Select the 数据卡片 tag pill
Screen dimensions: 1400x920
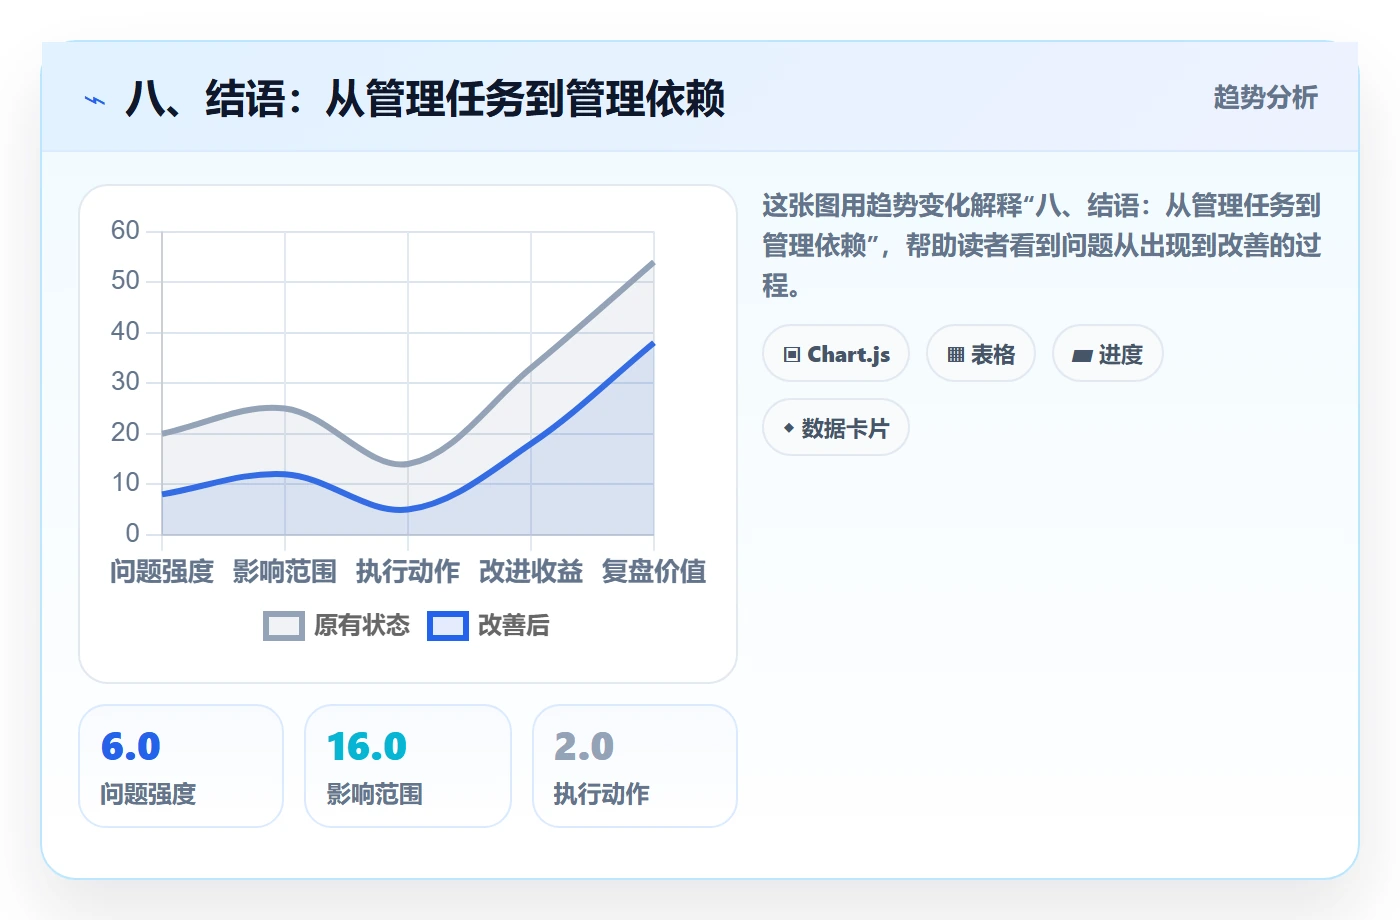click(x=836, y=428)
